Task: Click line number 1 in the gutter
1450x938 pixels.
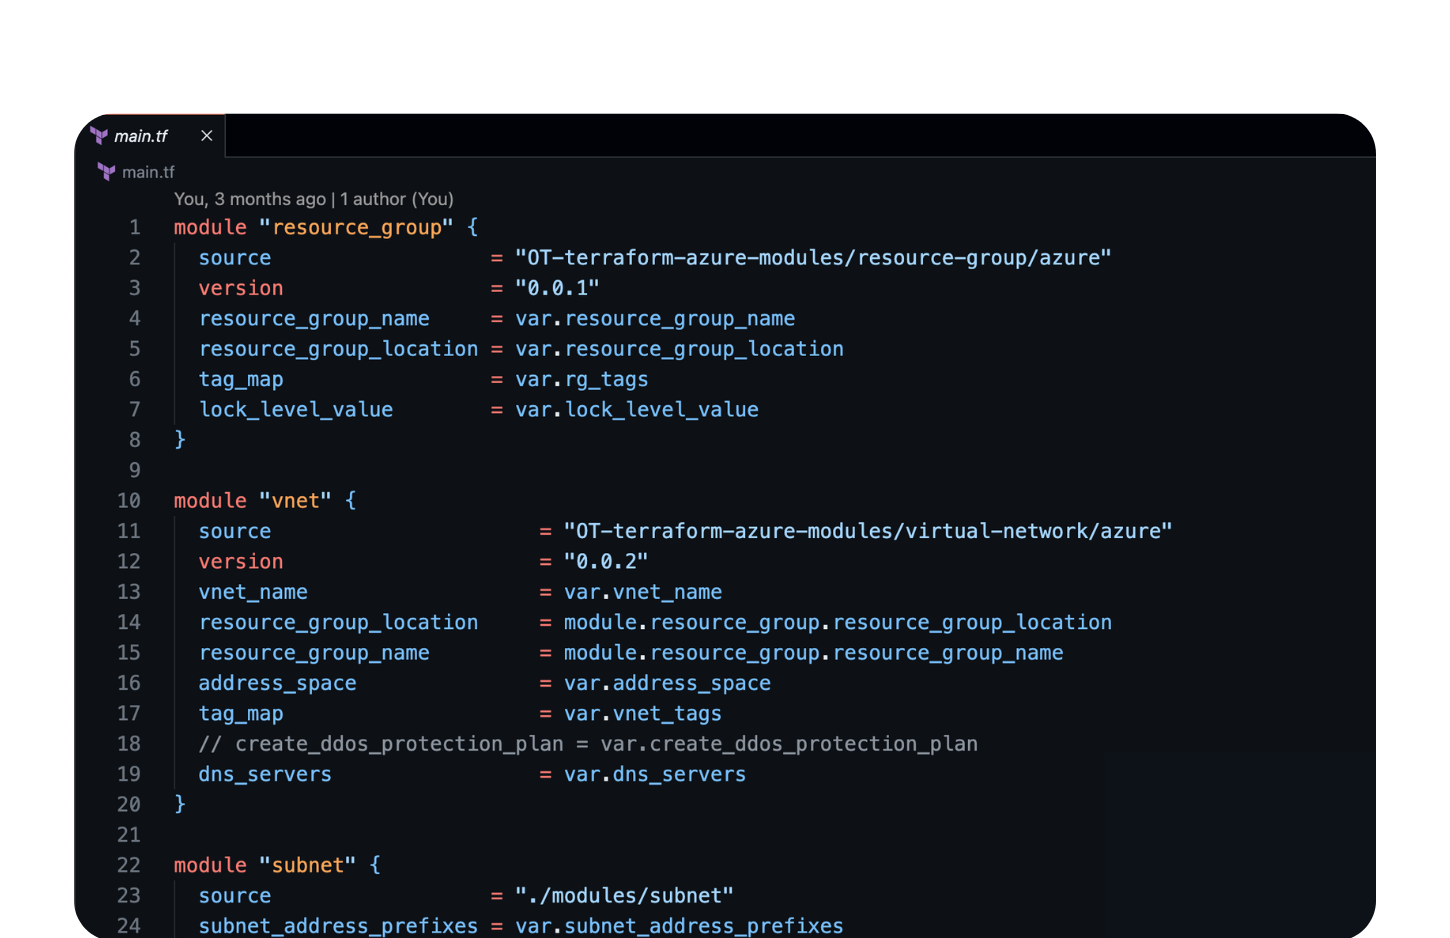Action: 135,227
